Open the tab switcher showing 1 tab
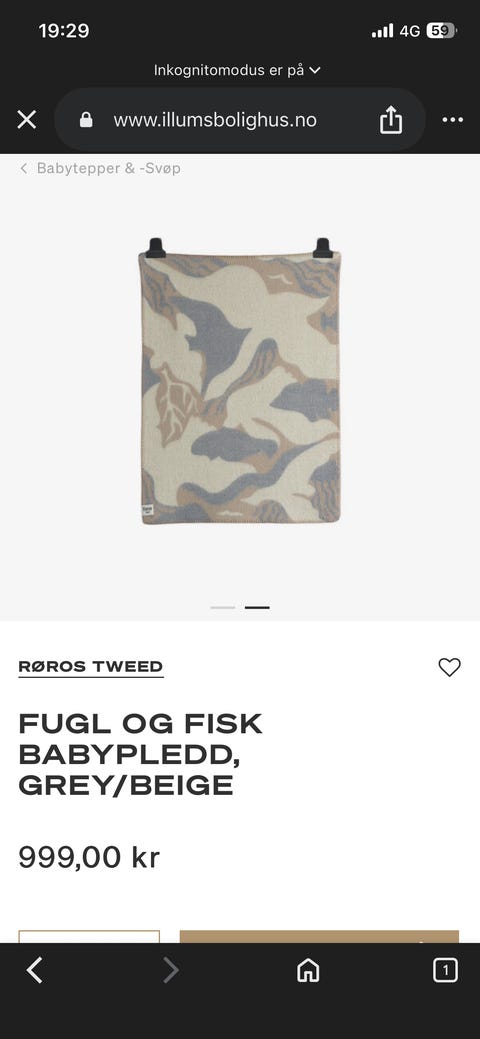 [445, 971]
